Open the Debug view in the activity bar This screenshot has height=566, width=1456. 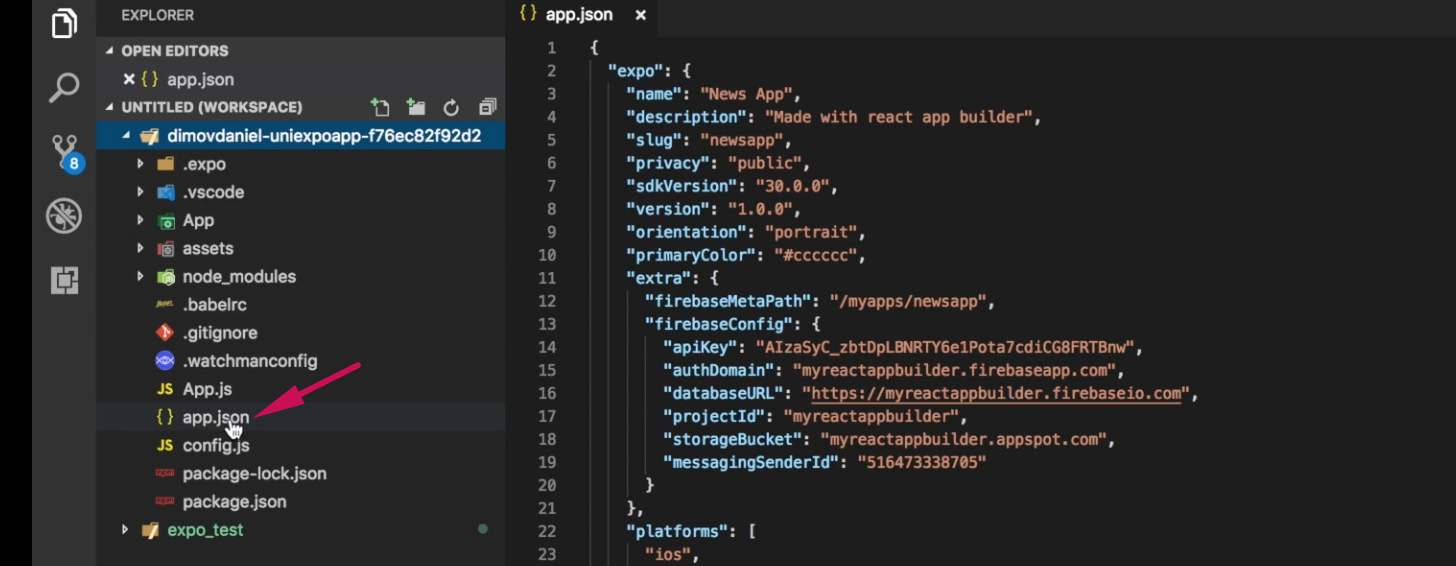pyautogui.click(x=64, y=216)
